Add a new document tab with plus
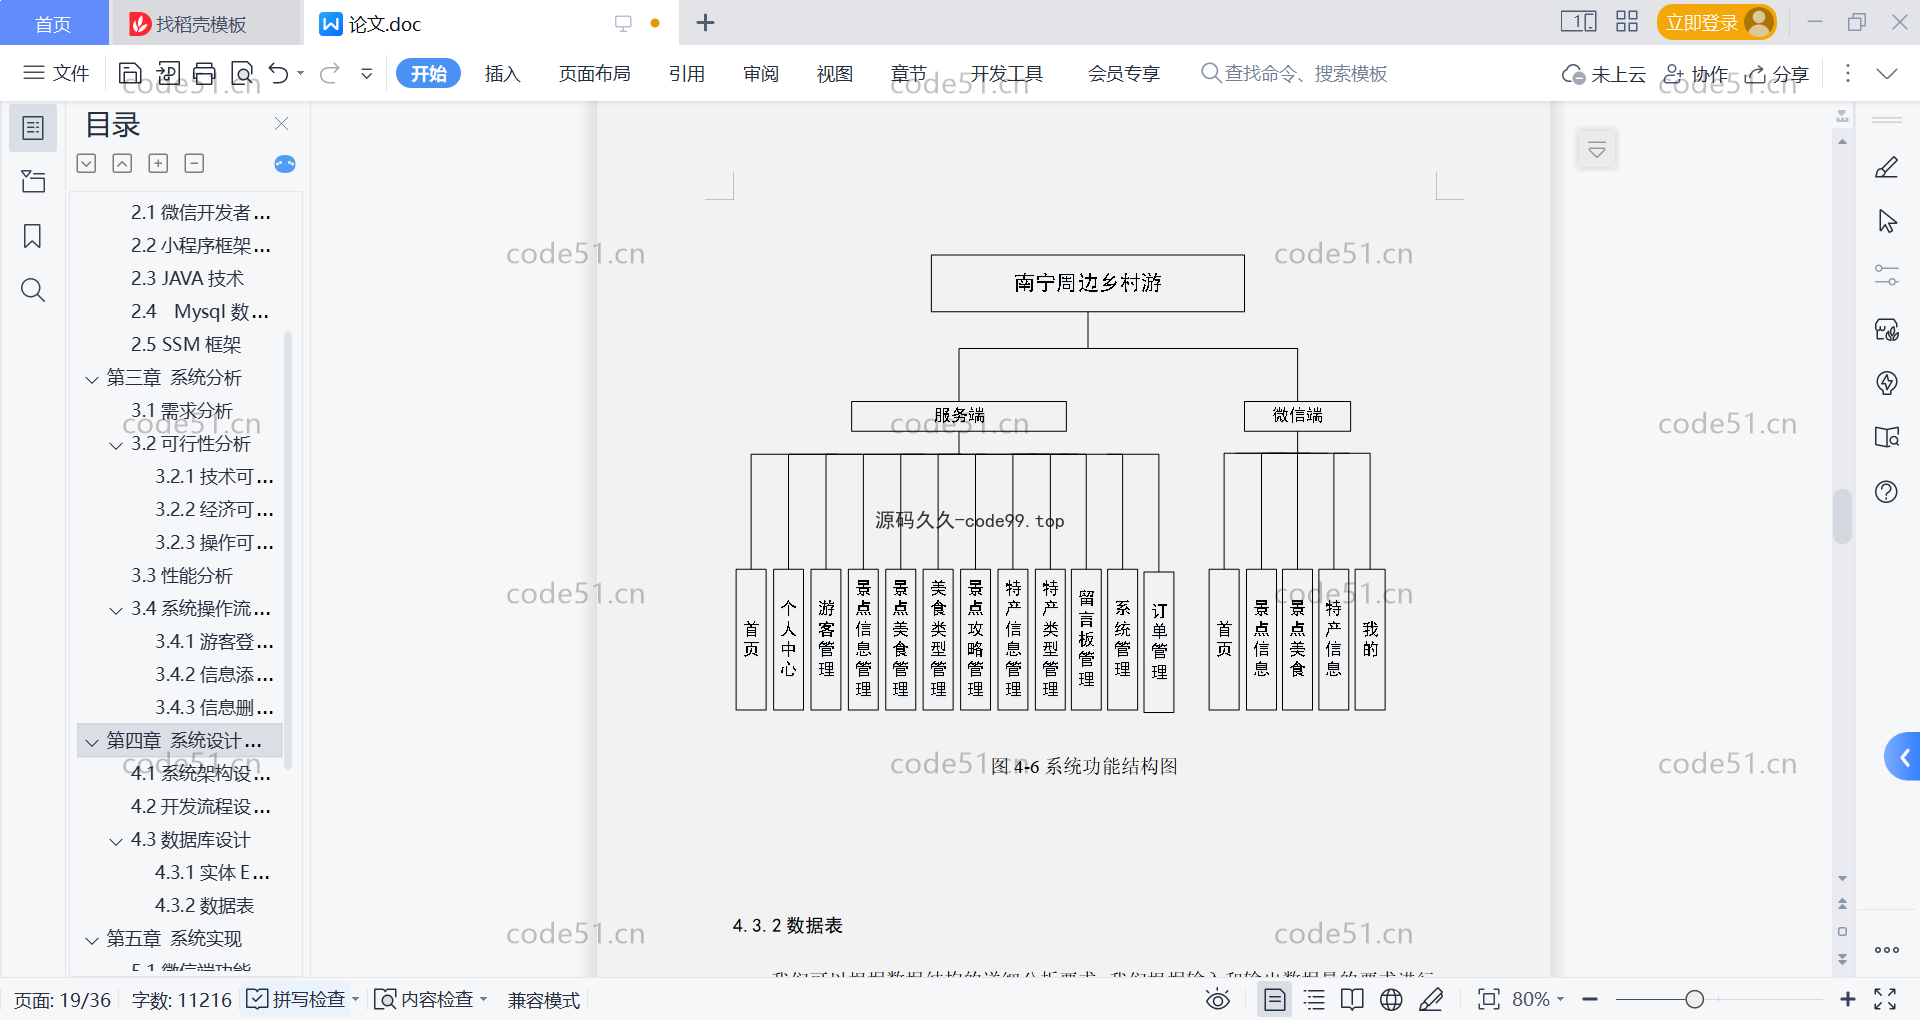1920x1020 pixels. 705,22
